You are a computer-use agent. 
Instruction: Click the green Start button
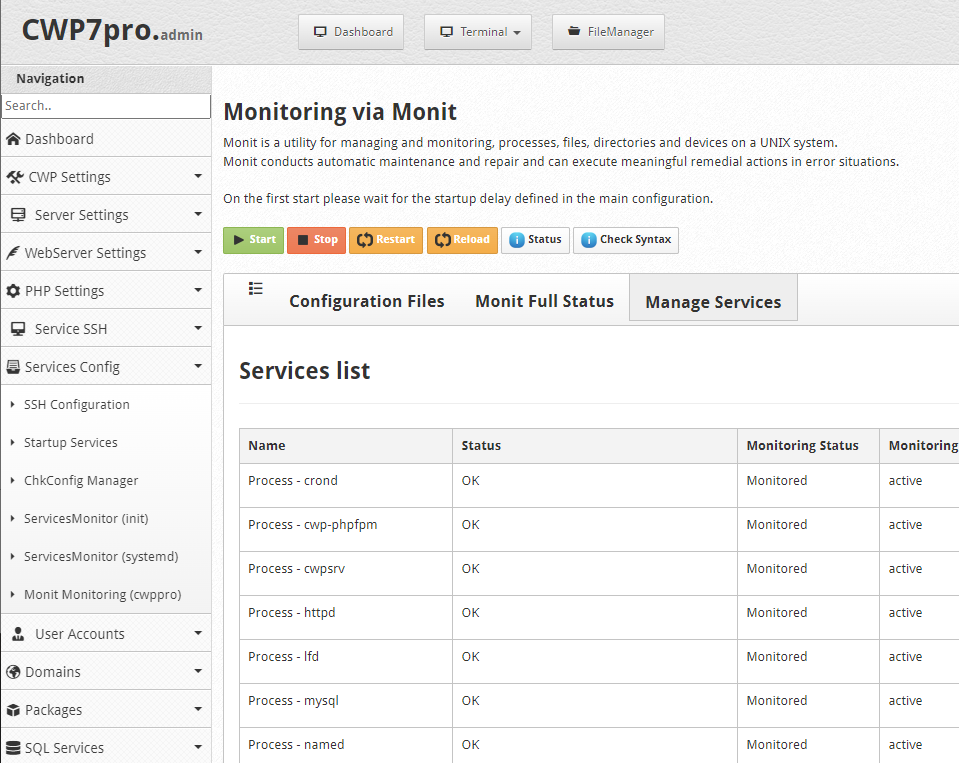pyautogui.click(x=254, y=240)
